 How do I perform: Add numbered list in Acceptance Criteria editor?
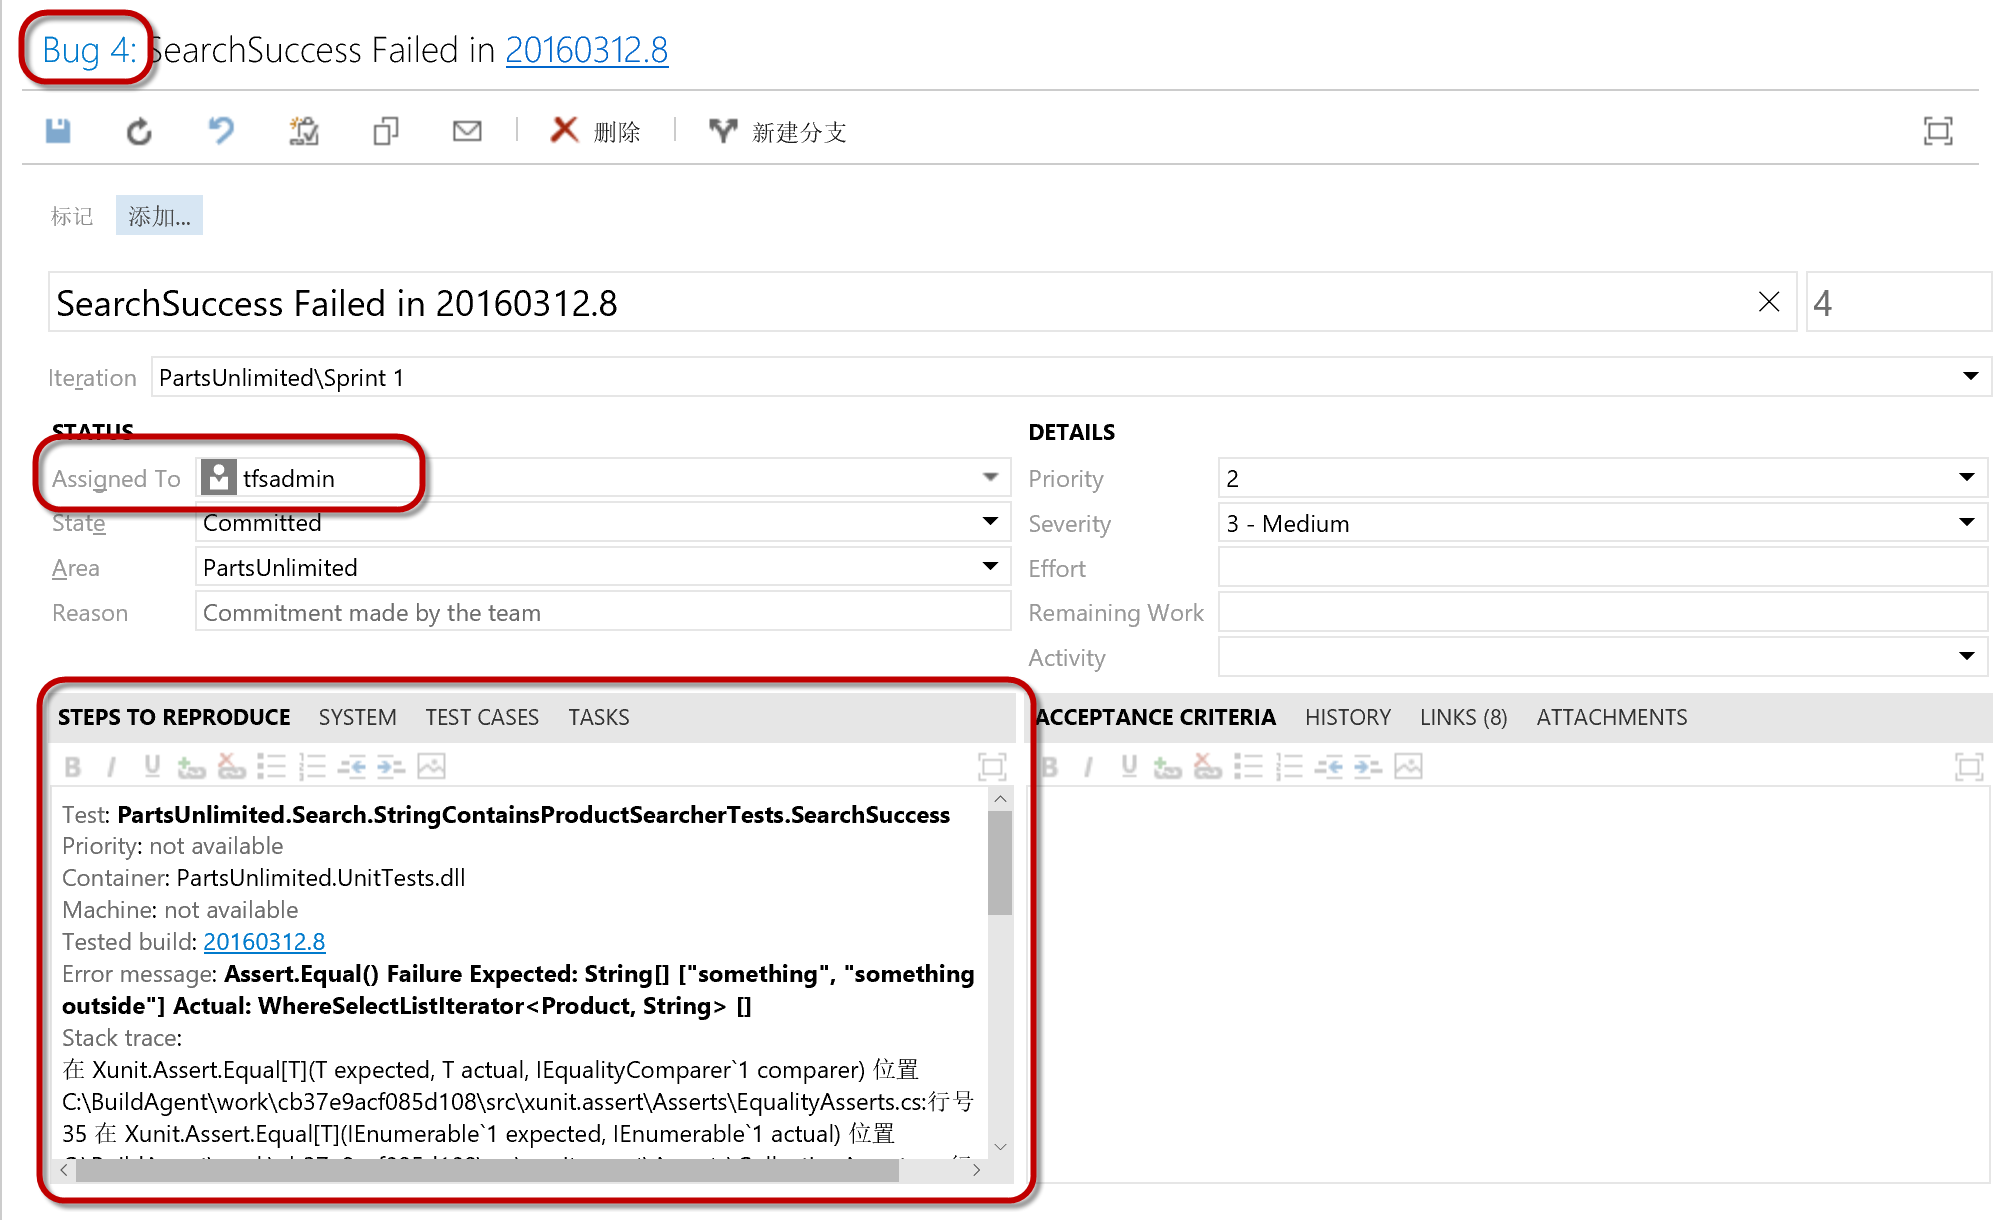coord(1289,767)
